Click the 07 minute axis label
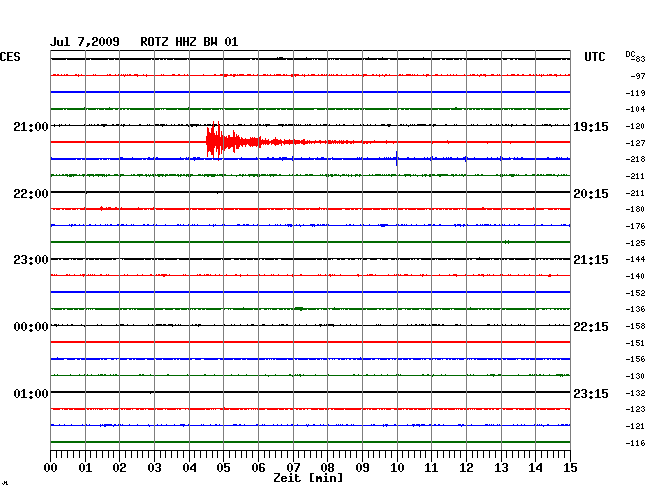This screenshot has width=650, height=494. point(293,468)
